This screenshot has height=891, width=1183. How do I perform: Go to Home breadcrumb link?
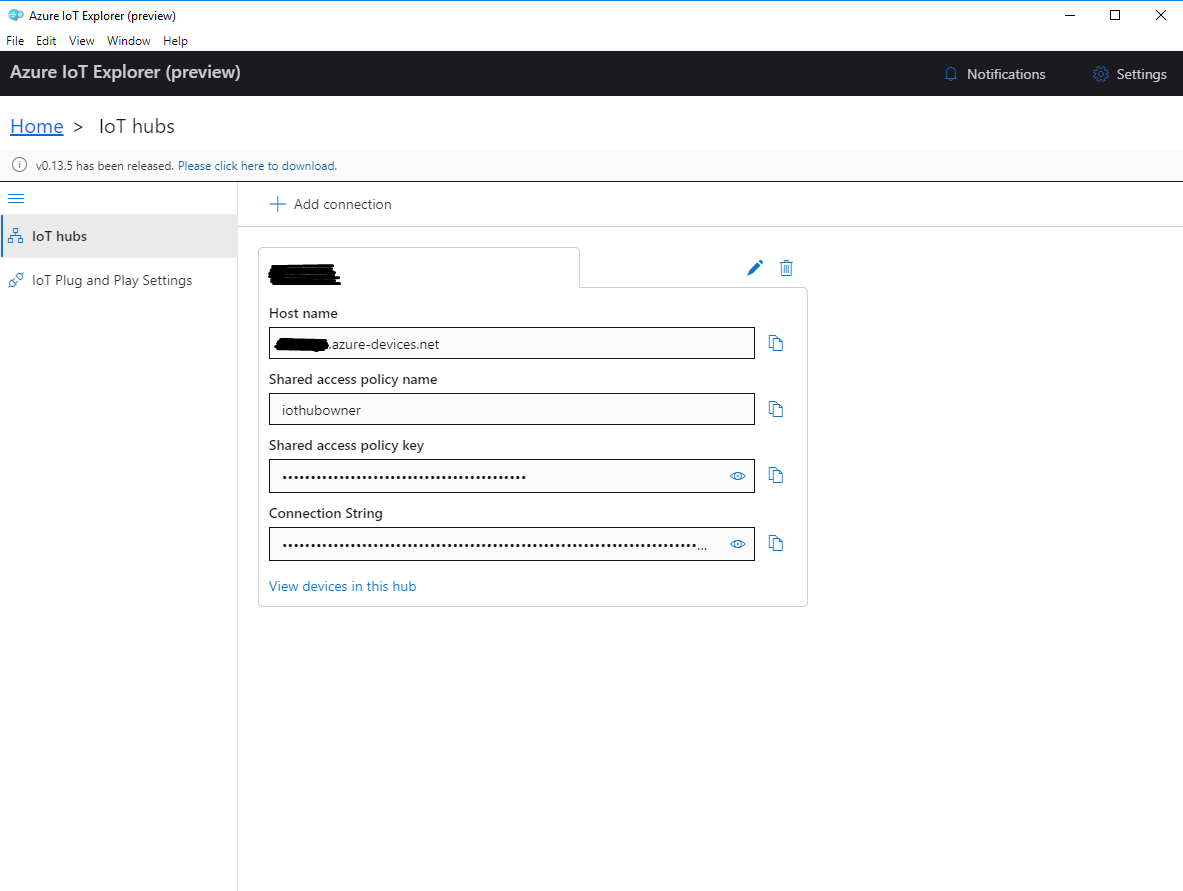[x=37, y=126]
